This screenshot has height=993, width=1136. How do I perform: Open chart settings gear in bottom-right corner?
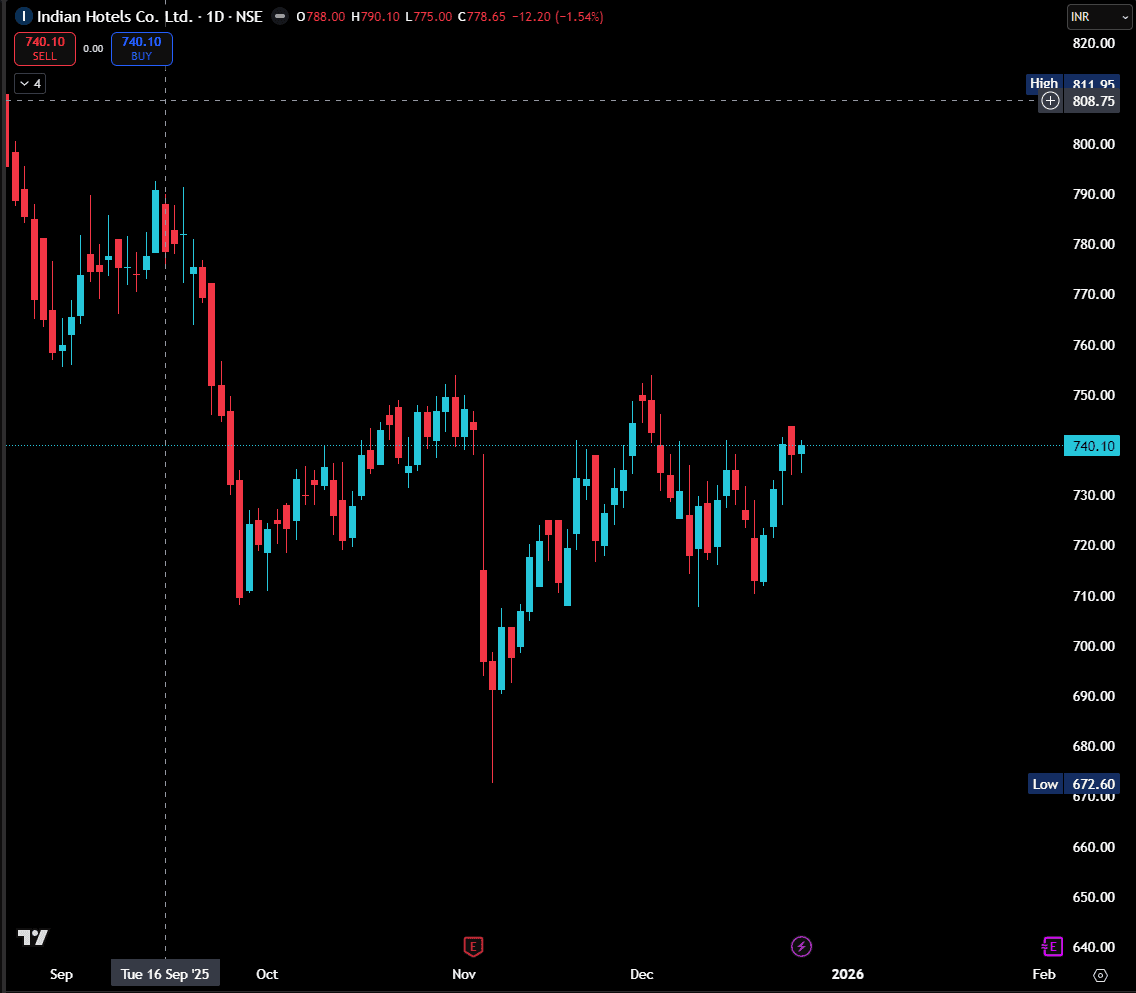coord(1100,975)
